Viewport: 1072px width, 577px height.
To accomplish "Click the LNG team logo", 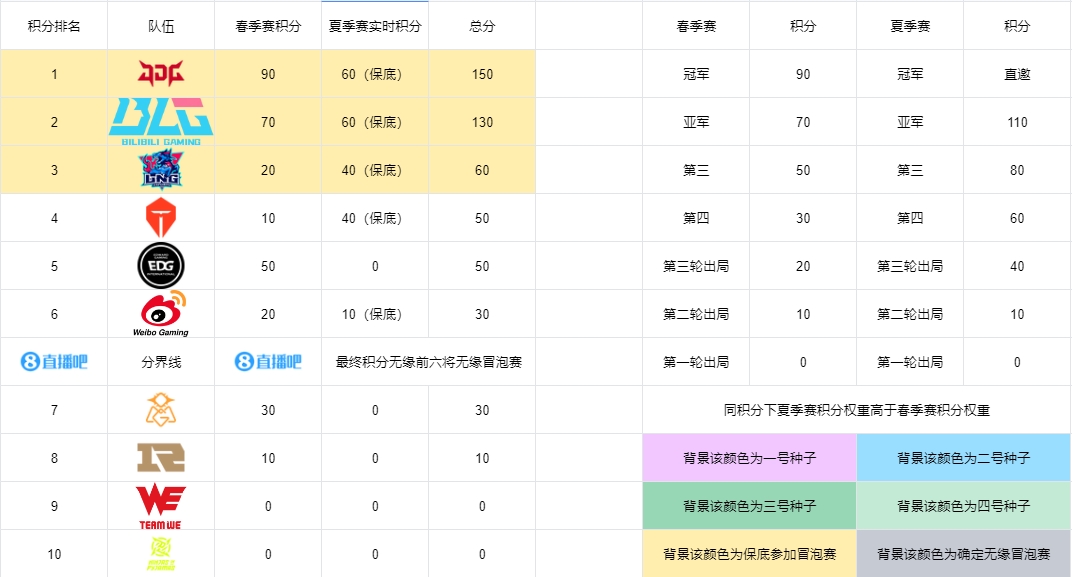I will pyautogui.click(x=160, y=169).
